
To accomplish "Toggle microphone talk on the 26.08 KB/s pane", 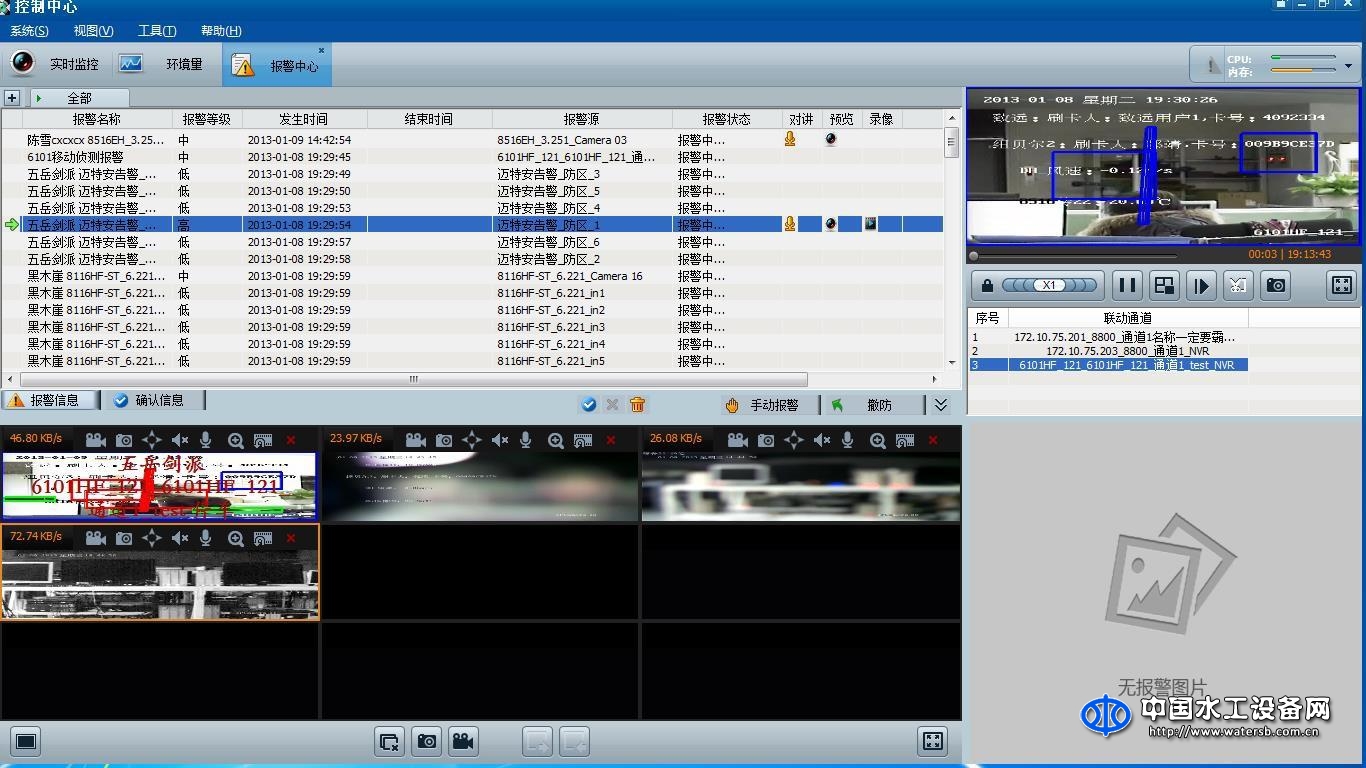I will point(848,440).
